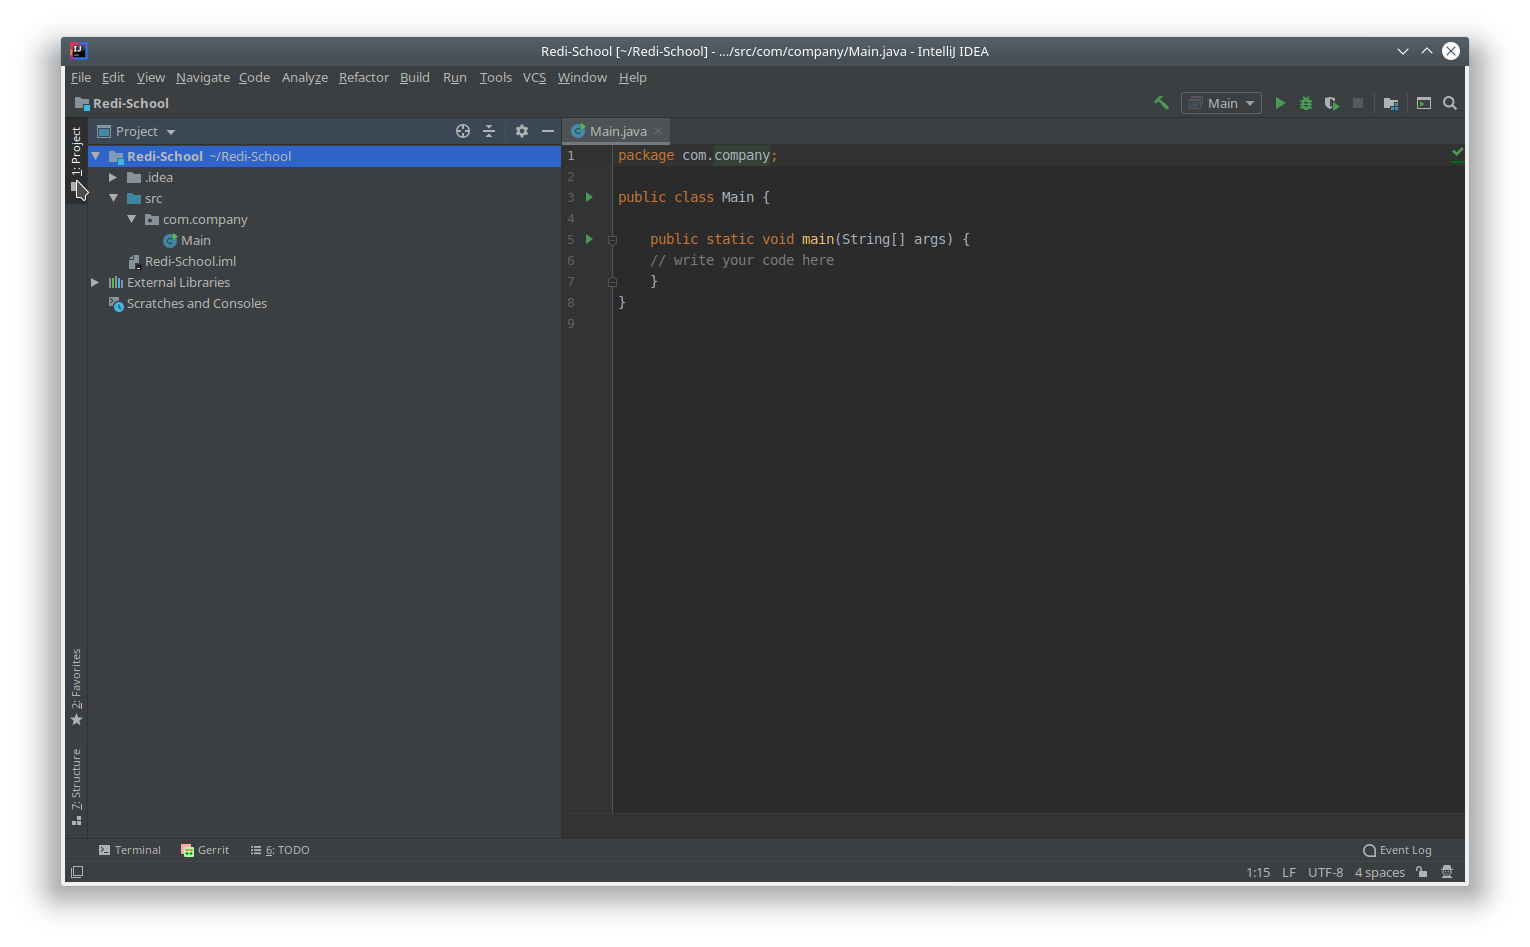This screenshot has width=1530, height=947.
Task: Open Search Everywhere magnifier icon
Action: pos(1450,102)
